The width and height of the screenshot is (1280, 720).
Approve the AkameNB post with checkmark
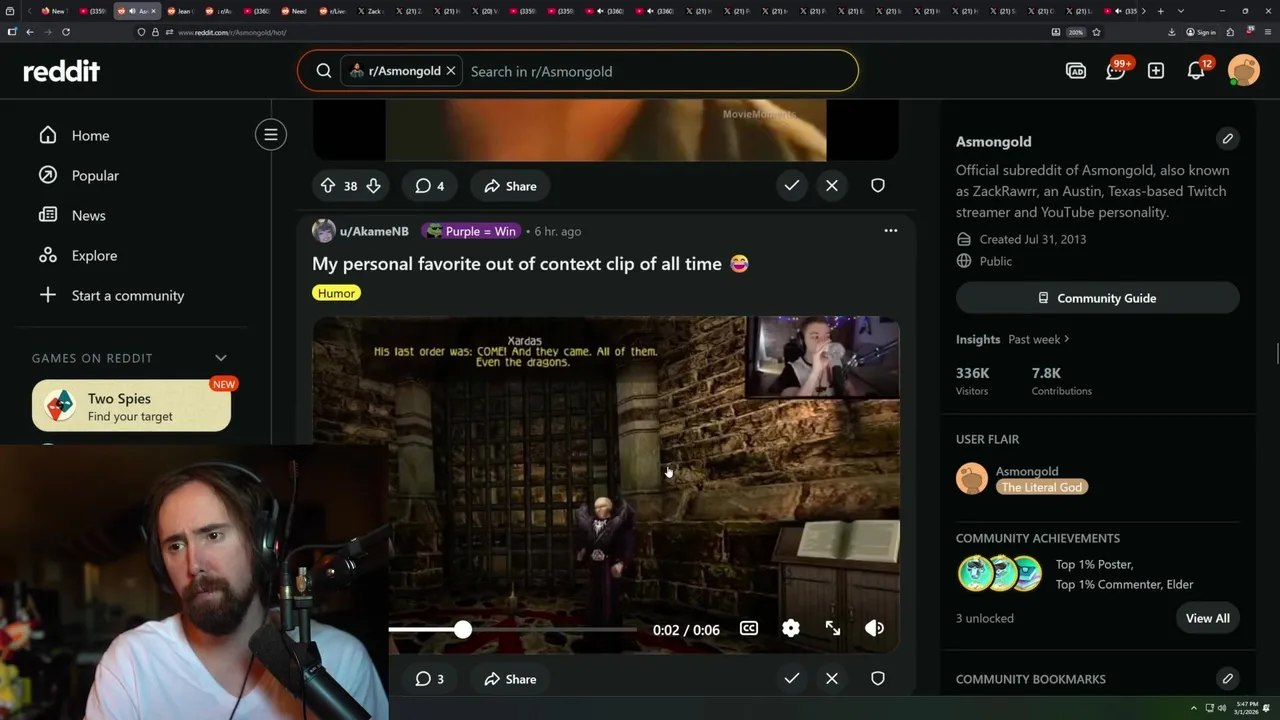(792, 679)
